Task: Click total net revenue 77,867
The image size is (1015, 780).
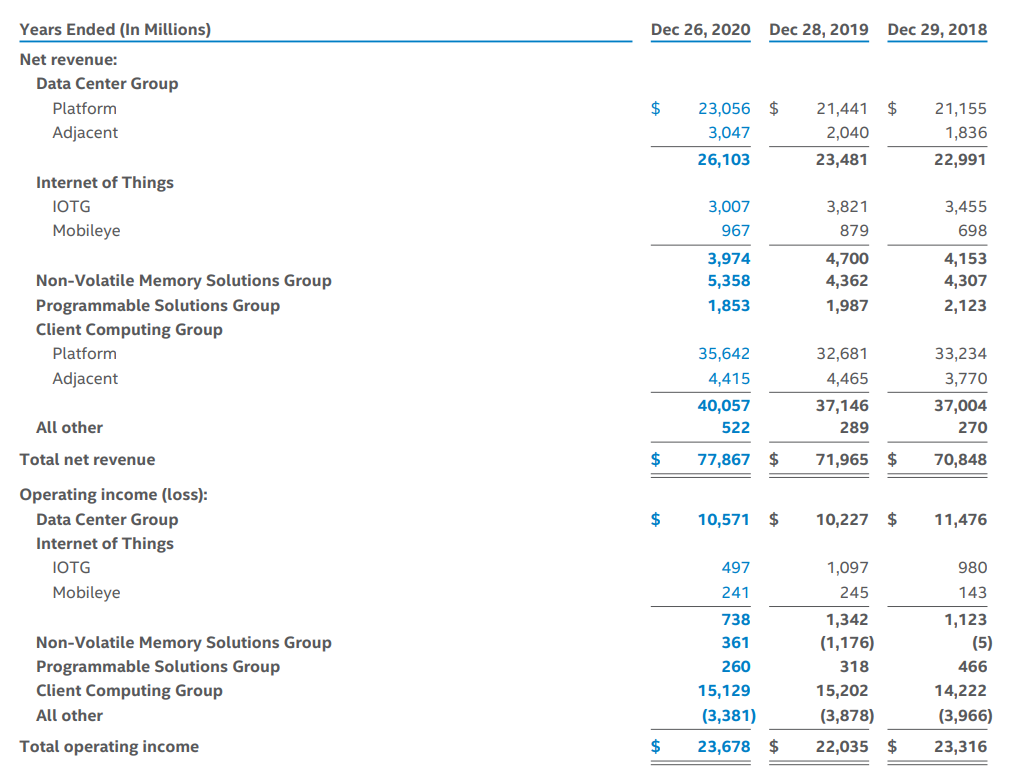Action: [x=724, y=460]
